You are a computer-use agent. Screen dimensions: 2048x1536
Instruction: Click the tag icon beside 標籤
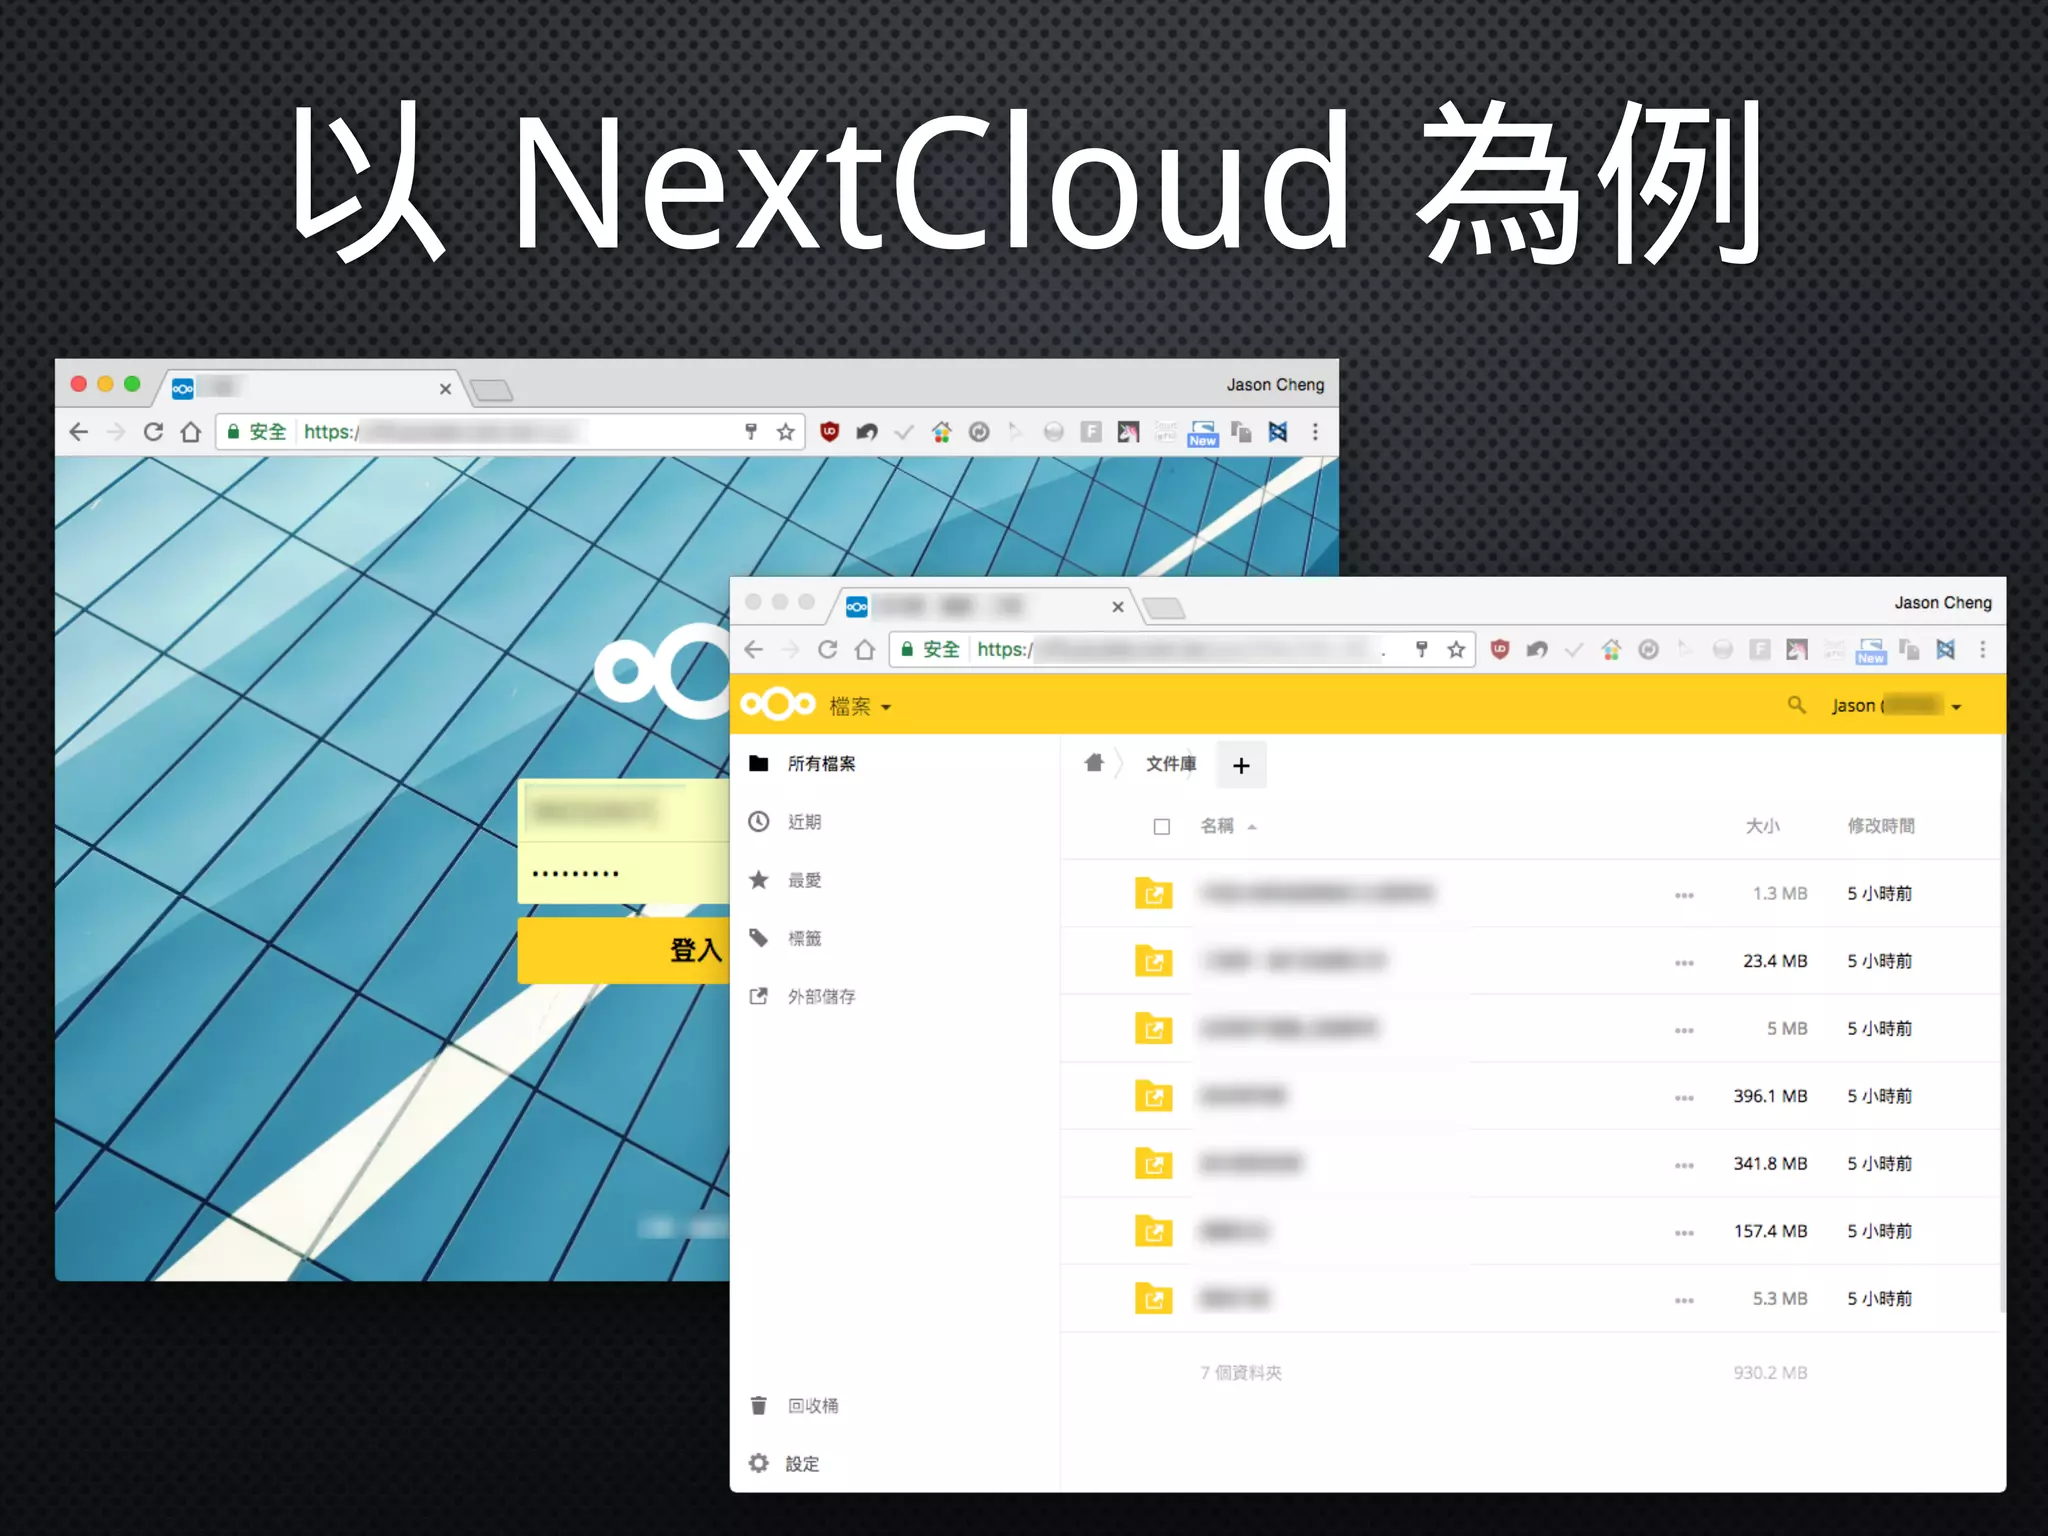click(x=759, y=938)
